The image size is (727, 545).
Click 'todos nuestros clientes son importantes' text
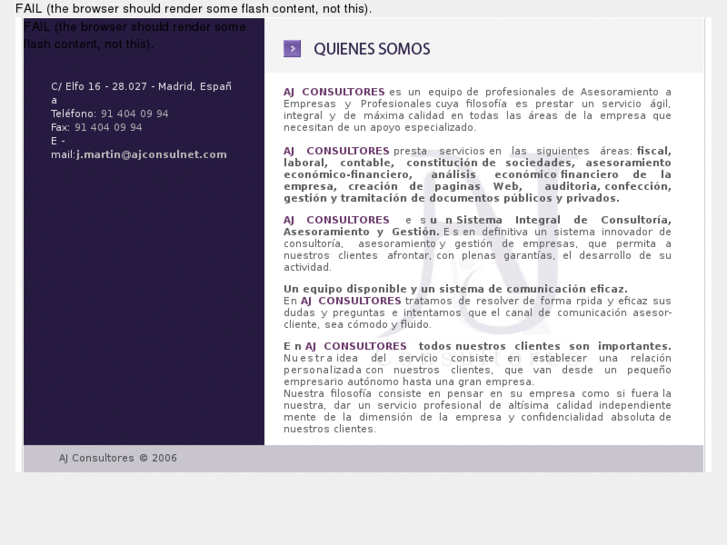click(544, 346)
